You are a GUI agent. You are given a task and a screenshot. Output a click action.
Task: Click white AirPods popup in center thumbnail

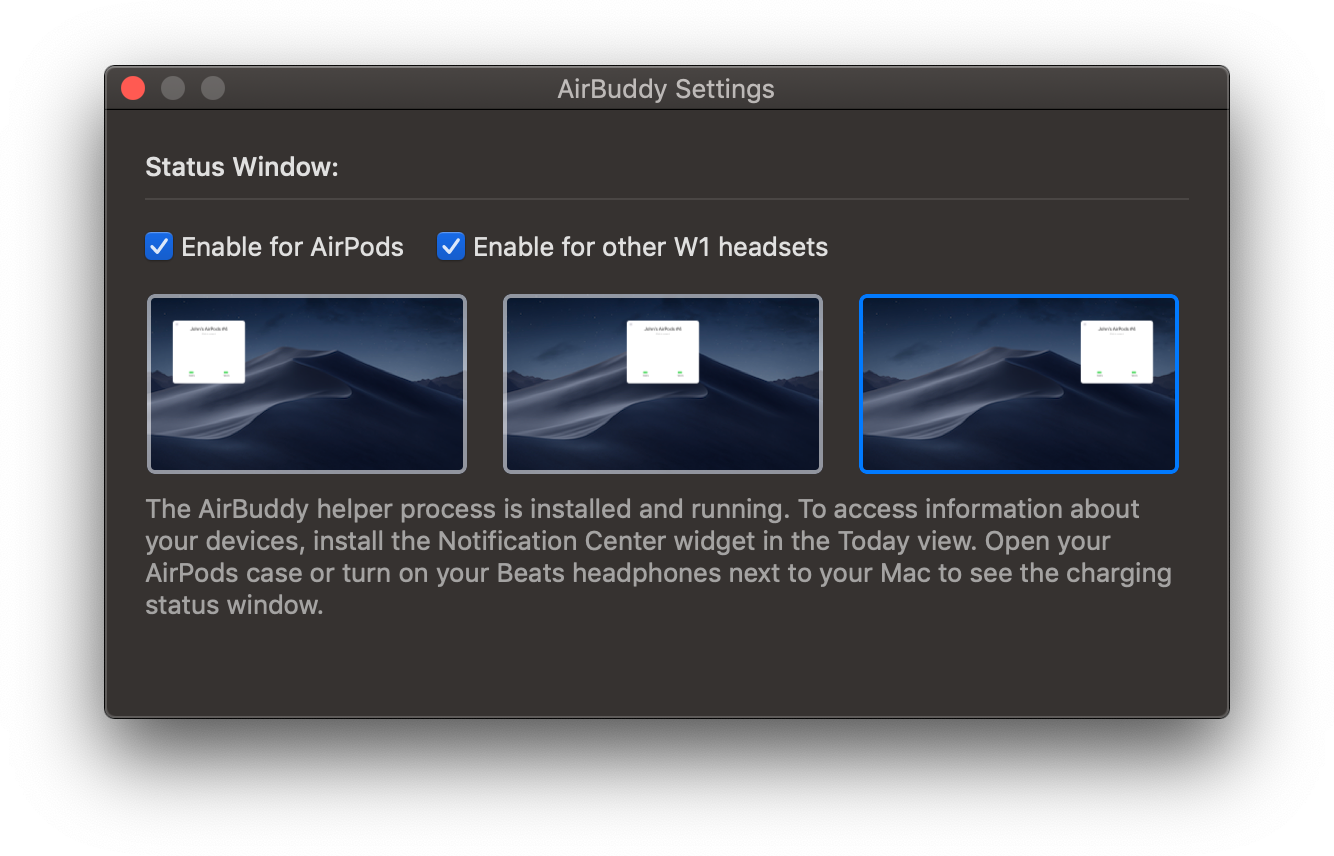point(663,351)
